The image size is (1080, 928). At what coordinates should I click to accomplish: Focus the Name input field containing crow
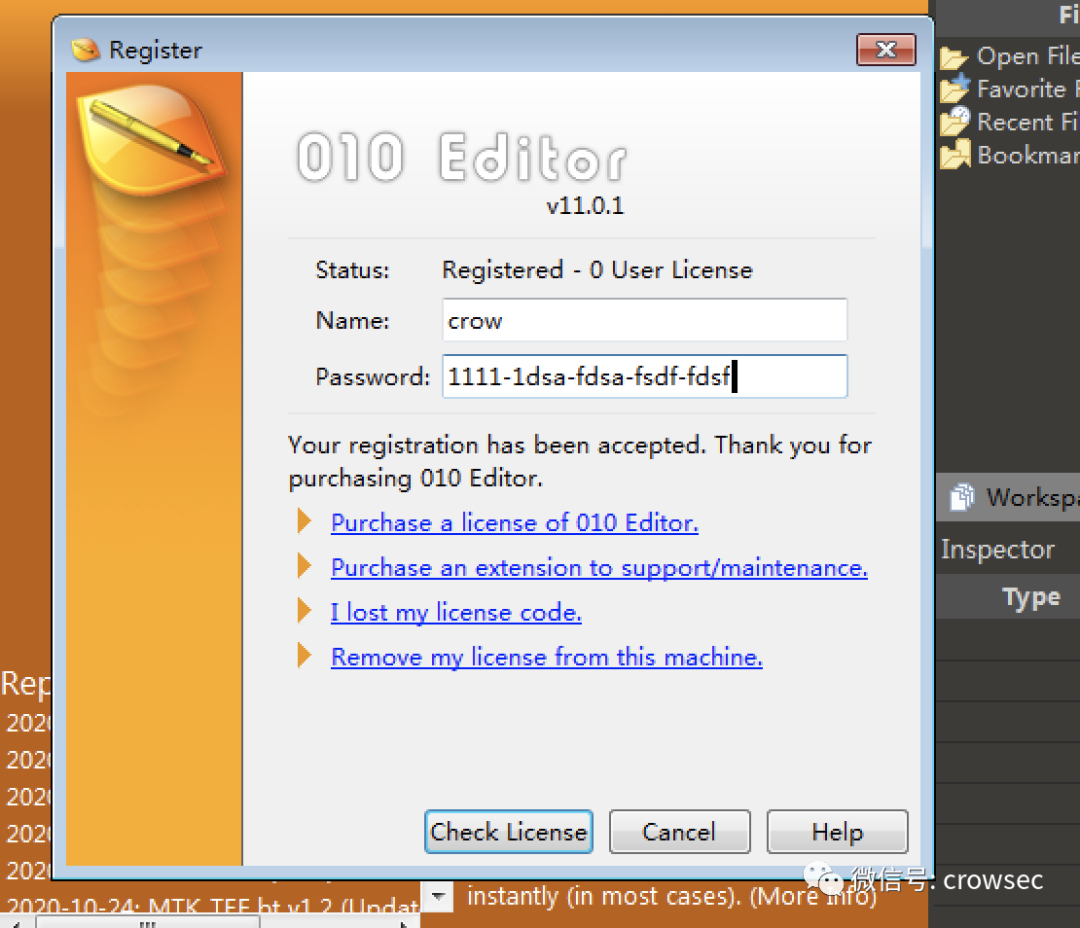click(644, 320)
